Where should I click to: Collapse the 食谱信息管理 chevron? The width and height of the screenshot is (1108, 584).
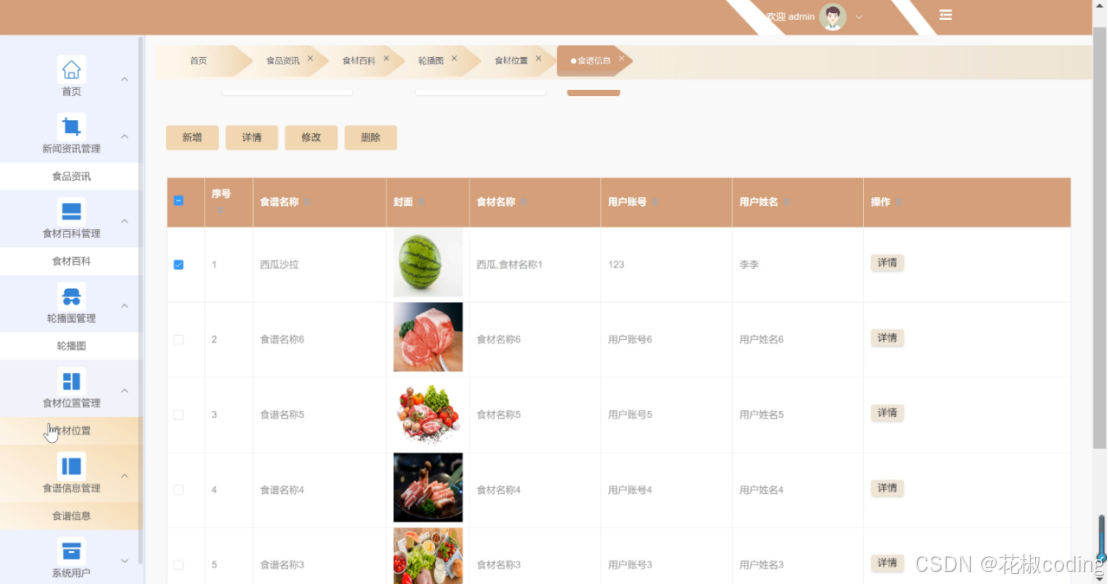point(124,476)
